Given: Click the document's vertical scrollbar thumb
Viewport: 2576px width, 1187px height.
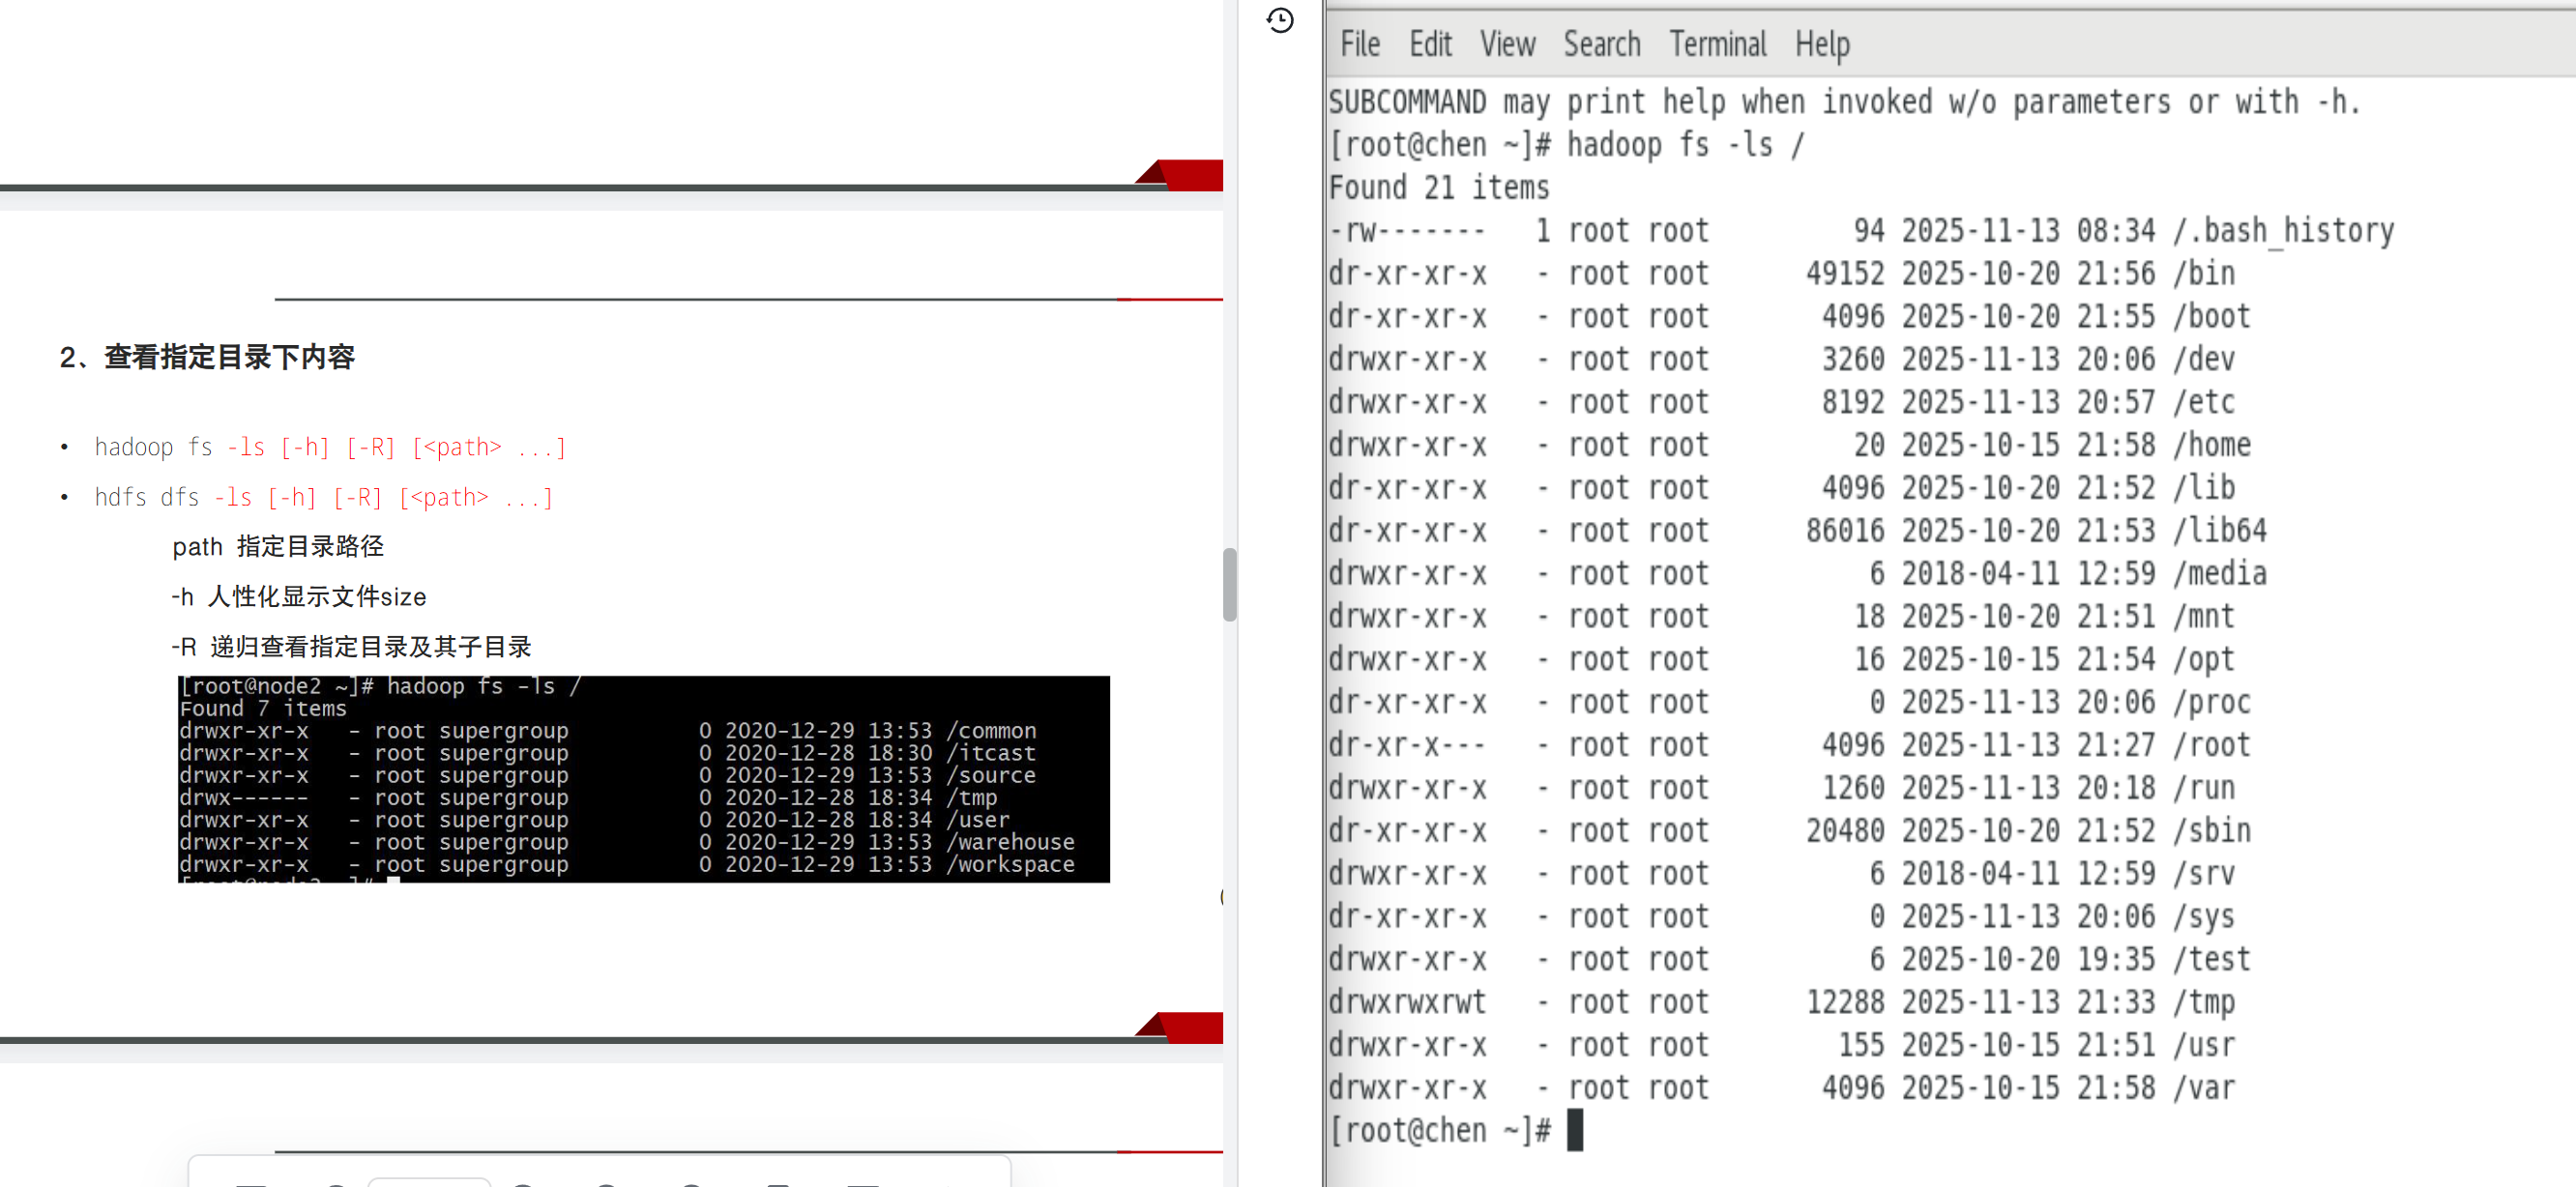Looking at the screenshot, I should (x=1229, y=584).
